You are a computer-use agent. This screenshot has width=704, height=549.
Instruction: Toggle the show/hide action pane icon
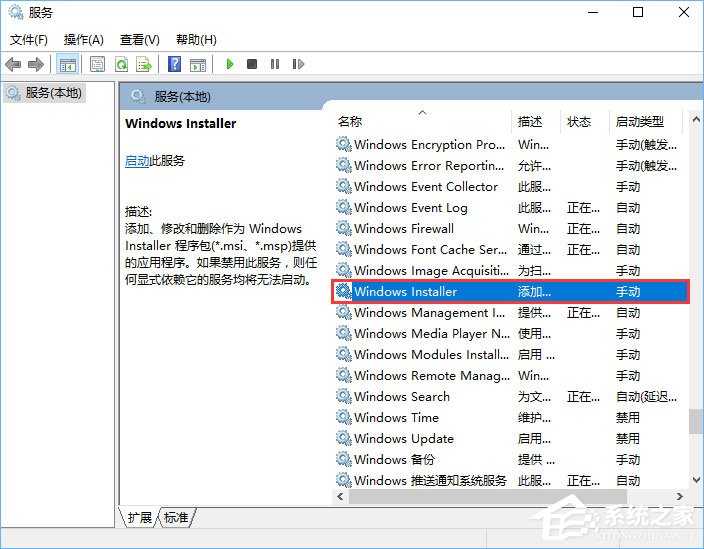coord(198,65)
